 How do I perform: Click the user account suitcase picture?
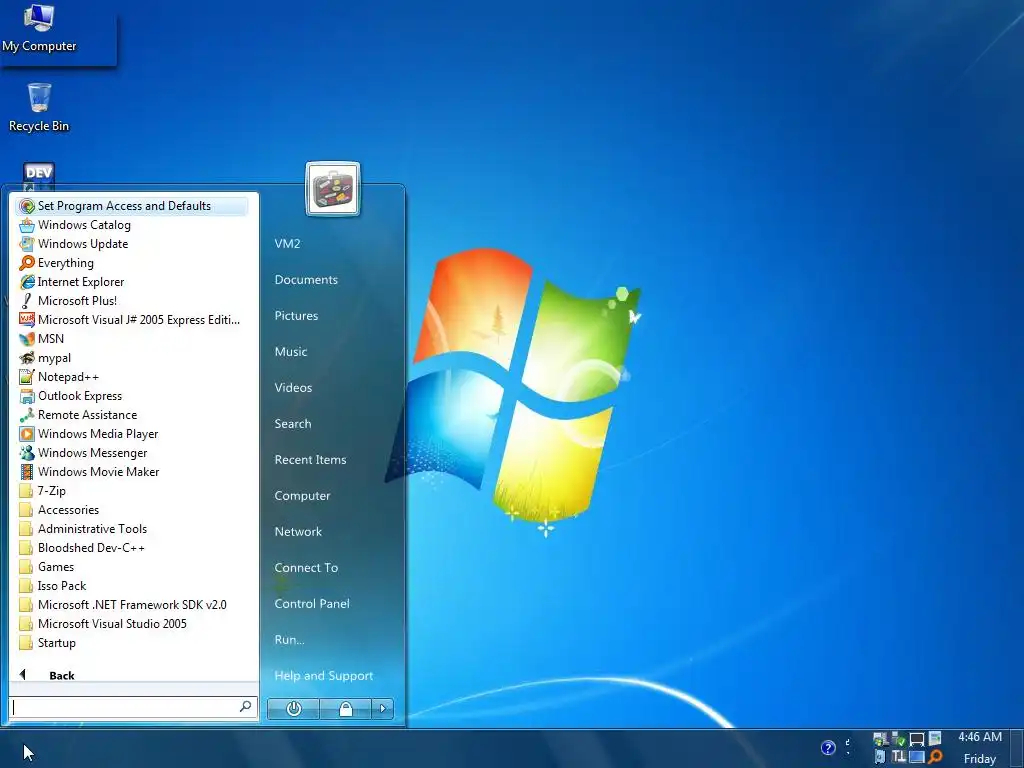click(333, 189)
